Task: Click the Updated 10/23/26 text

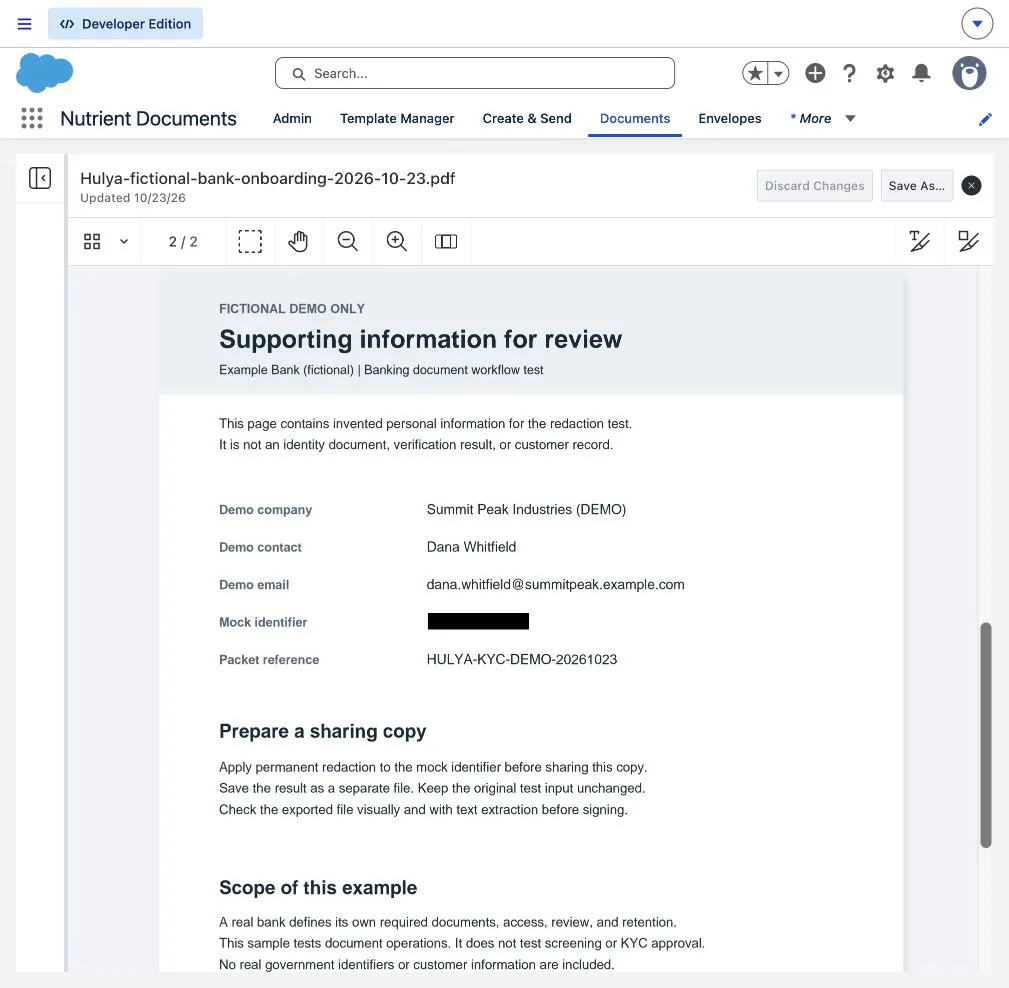Action: [133, 198]
